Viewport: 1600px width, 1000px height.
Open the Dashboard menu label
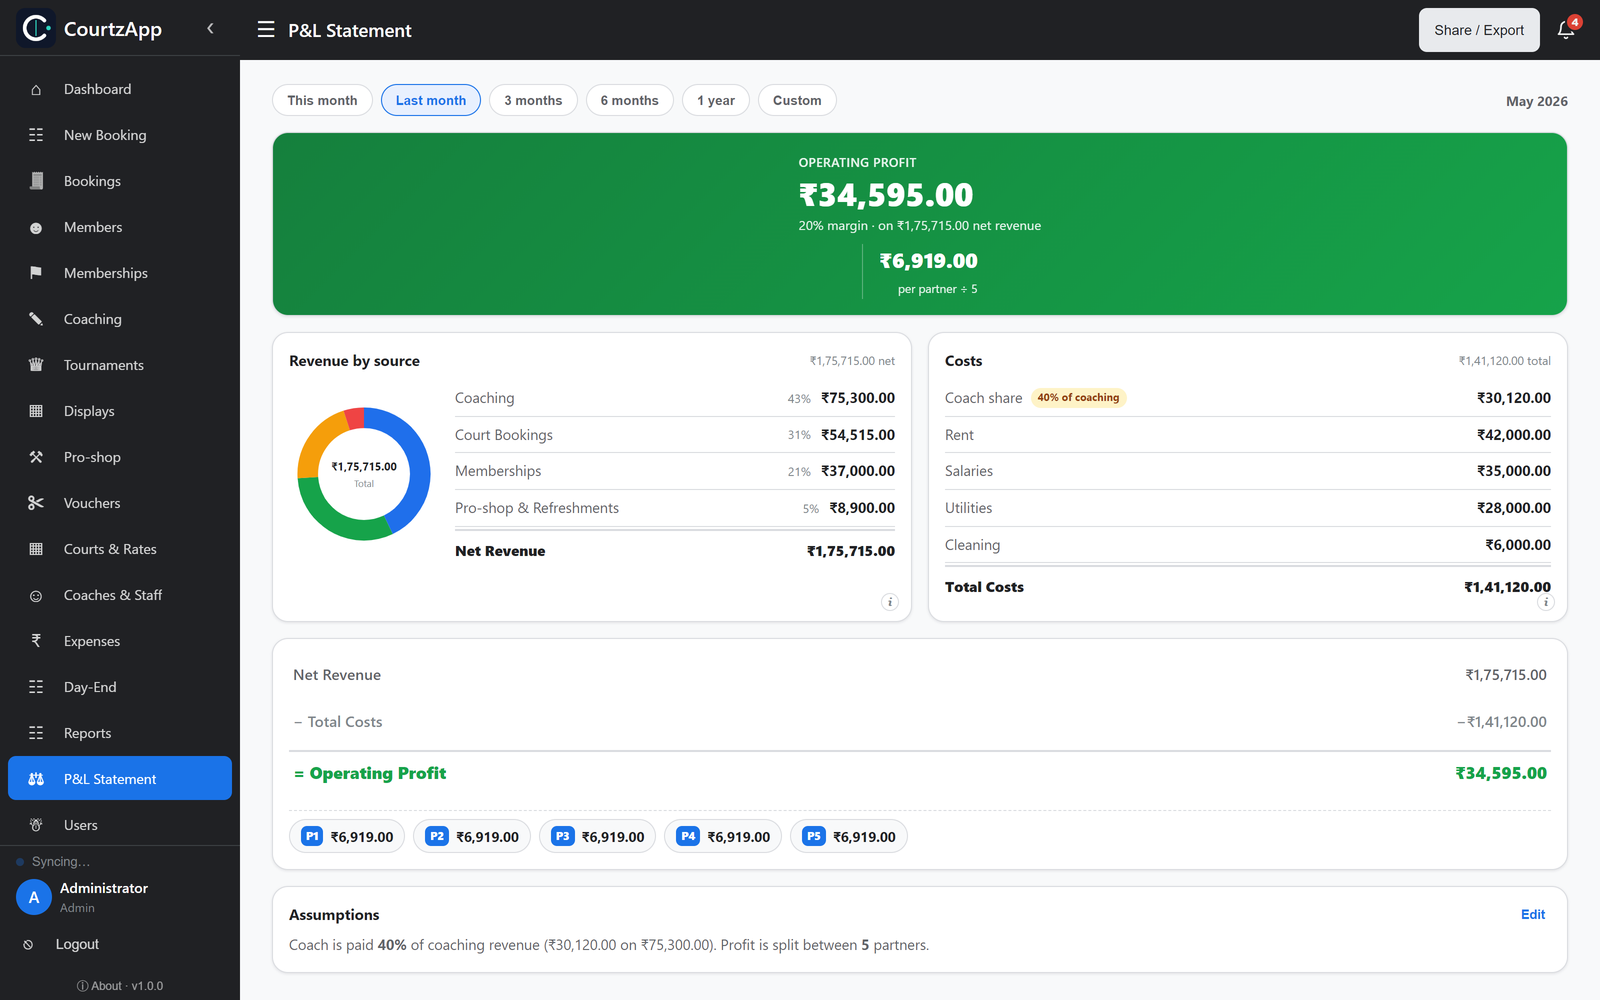tap(97, 89)
